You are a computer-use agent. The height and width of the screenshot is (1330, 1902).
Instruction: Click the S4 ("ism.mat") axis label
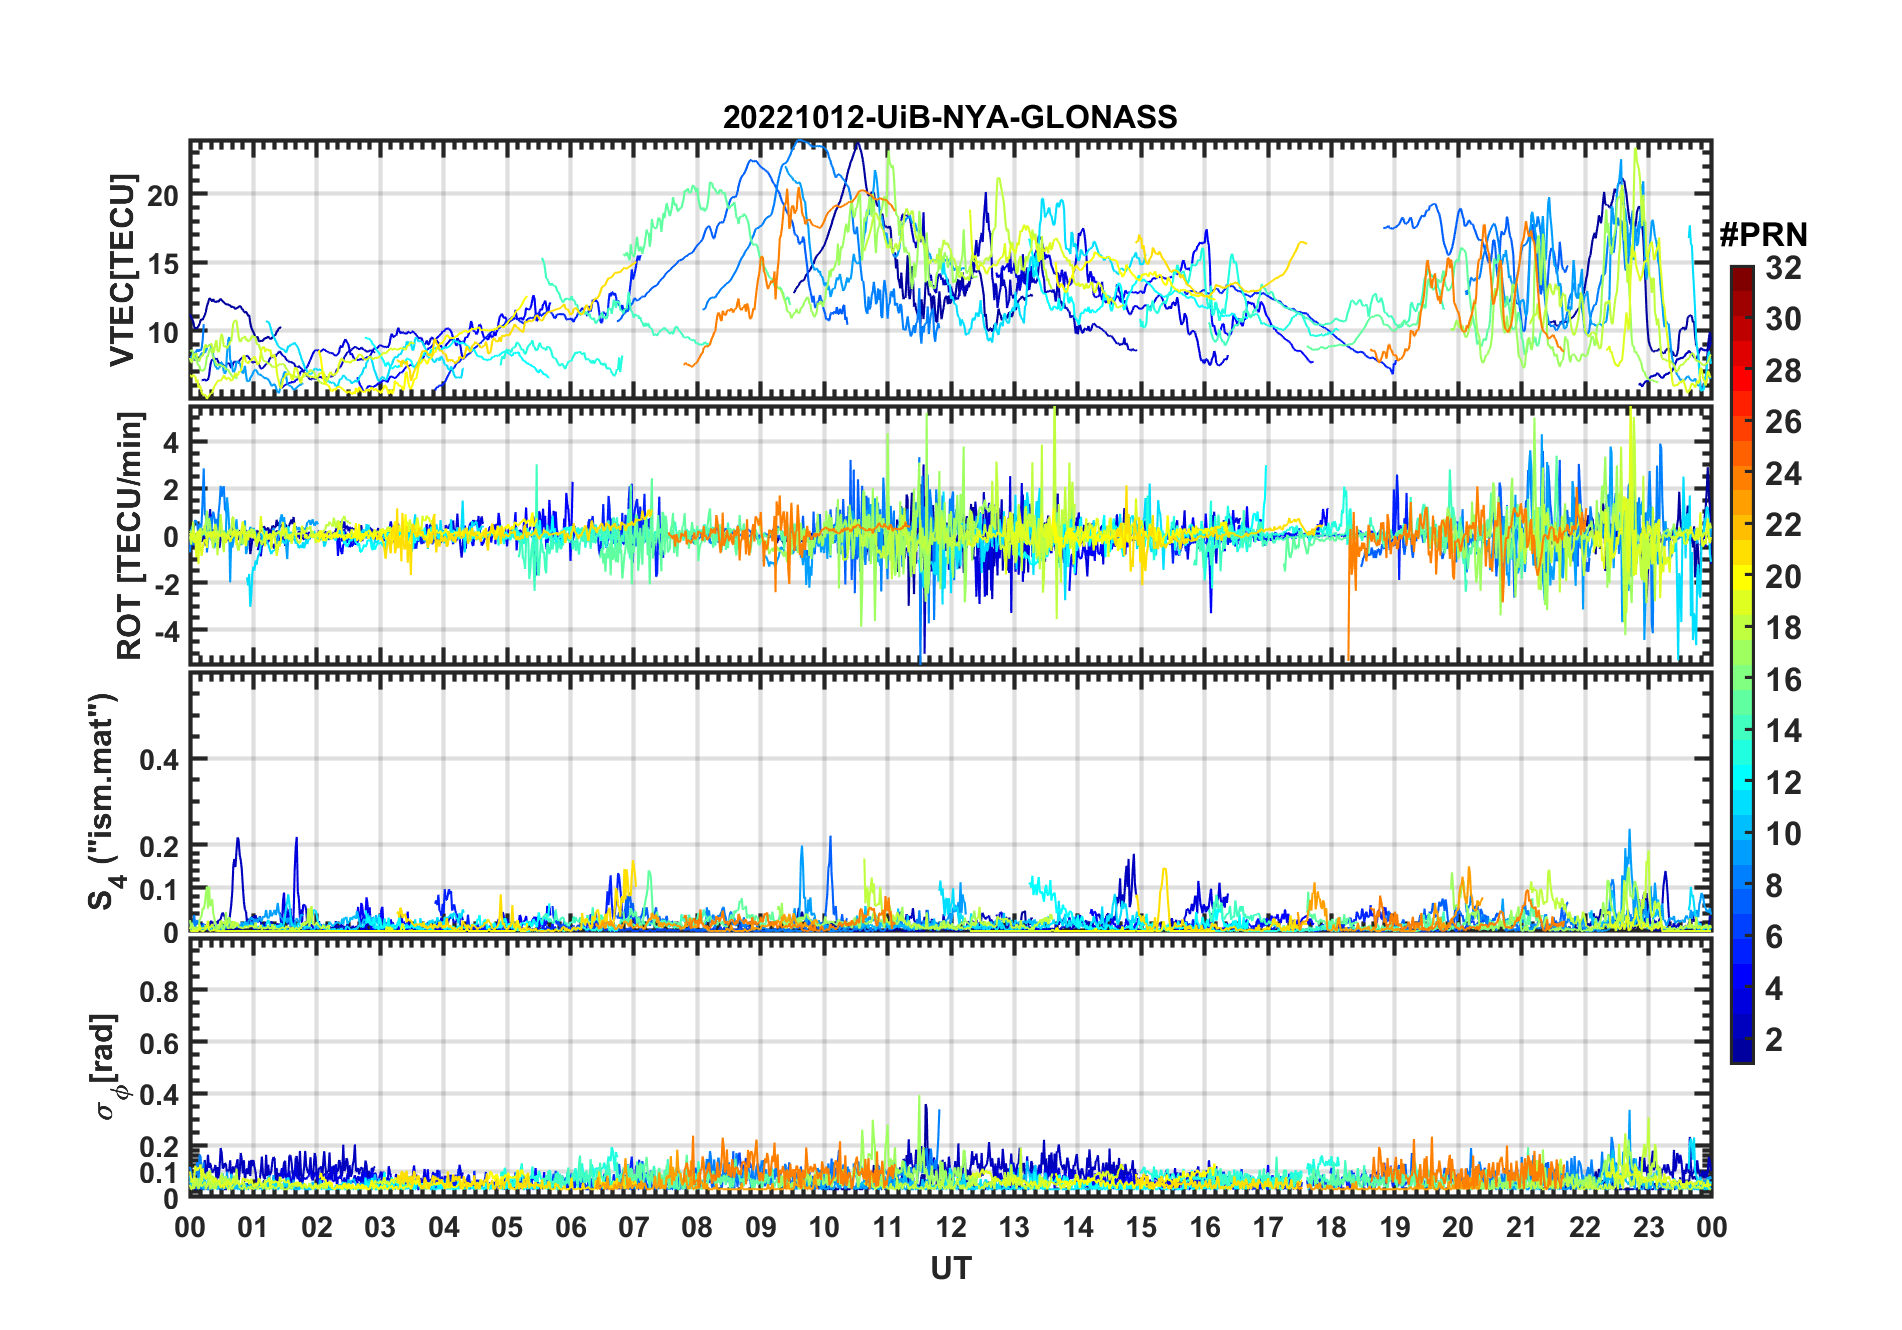[x=103, y=802]
